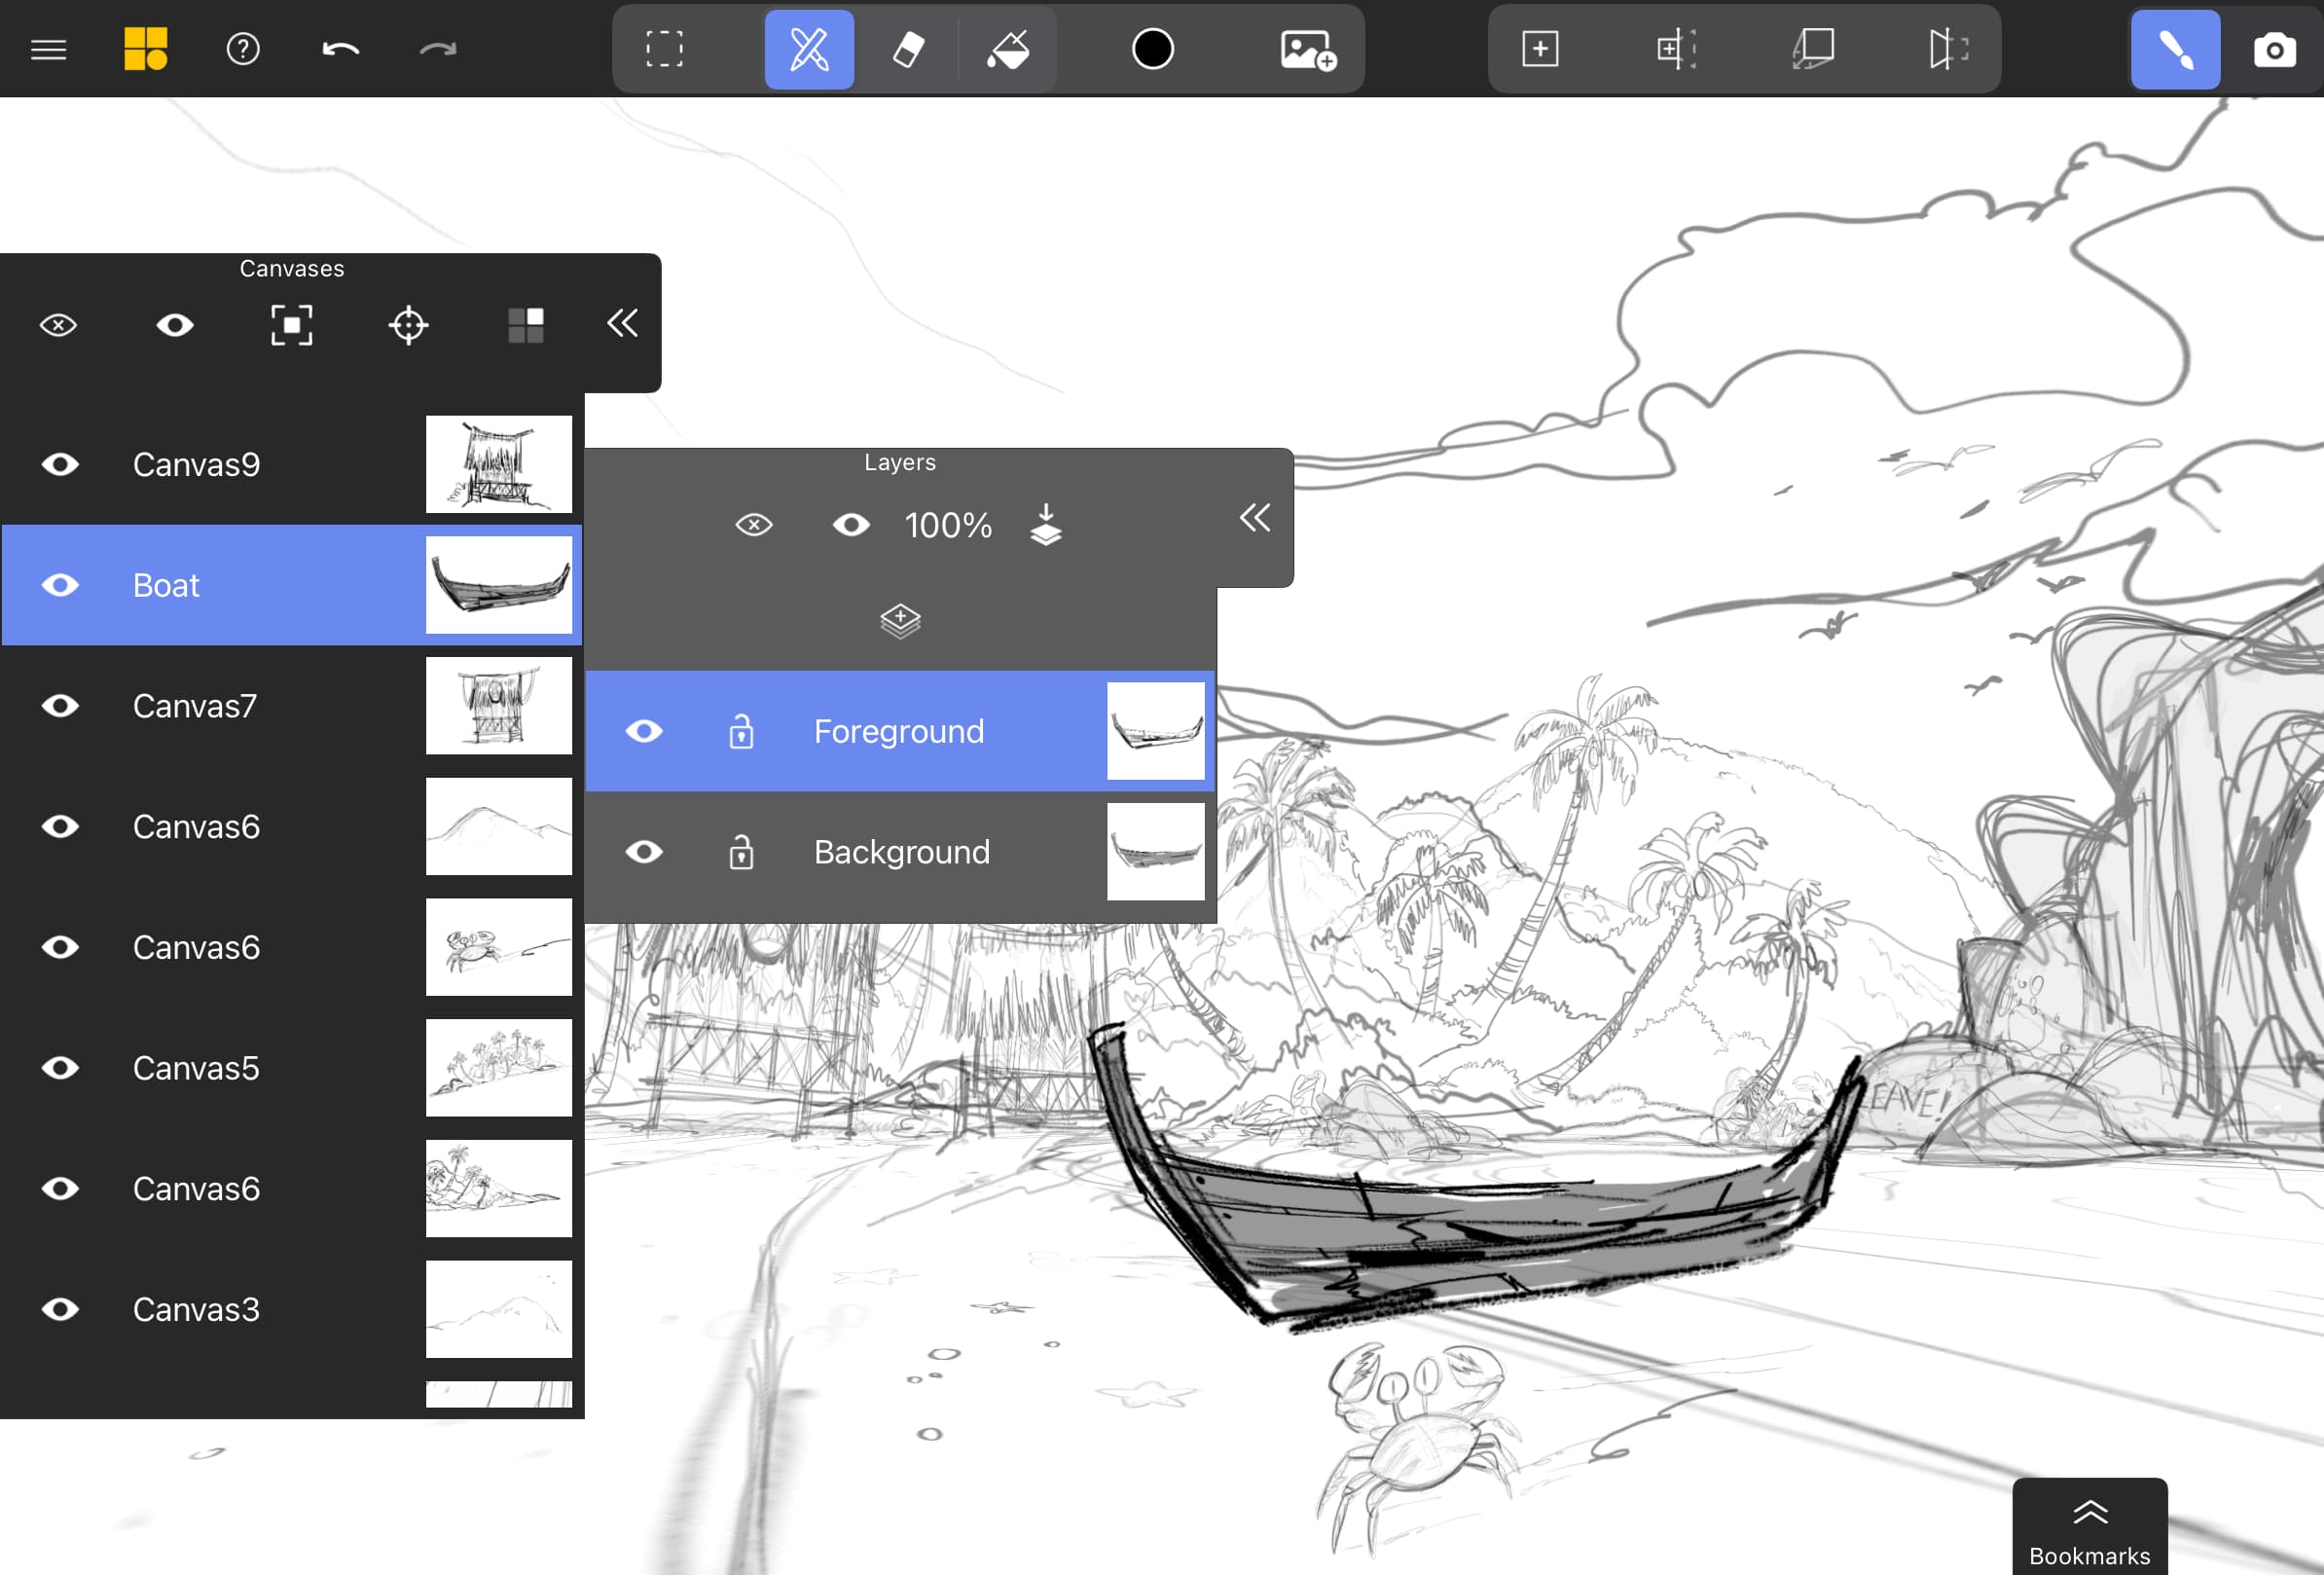Open the hamburger main menu
The width and height of the screenshot is (2324, 1575).
click(48, 49)
